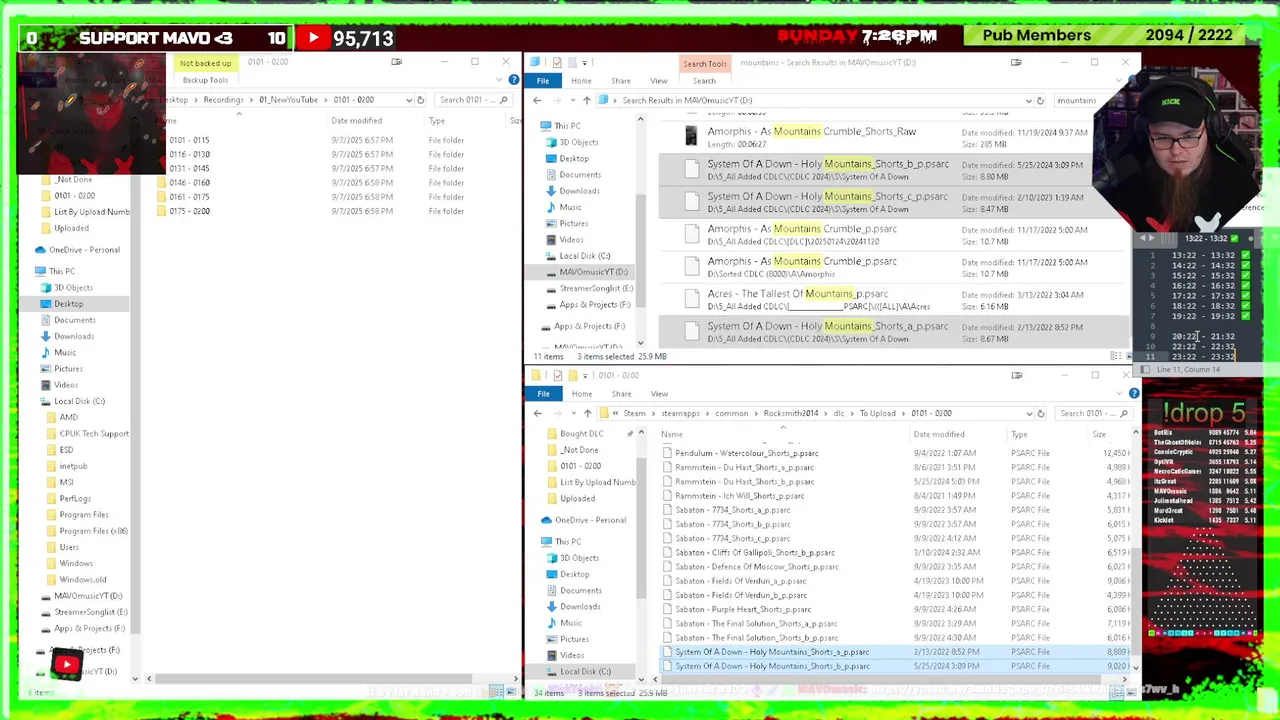The height and width of the screenshot is (720, 1280).
Task: Open Program Files (x86) folder in left pane
Action: [x=93, y=531]
